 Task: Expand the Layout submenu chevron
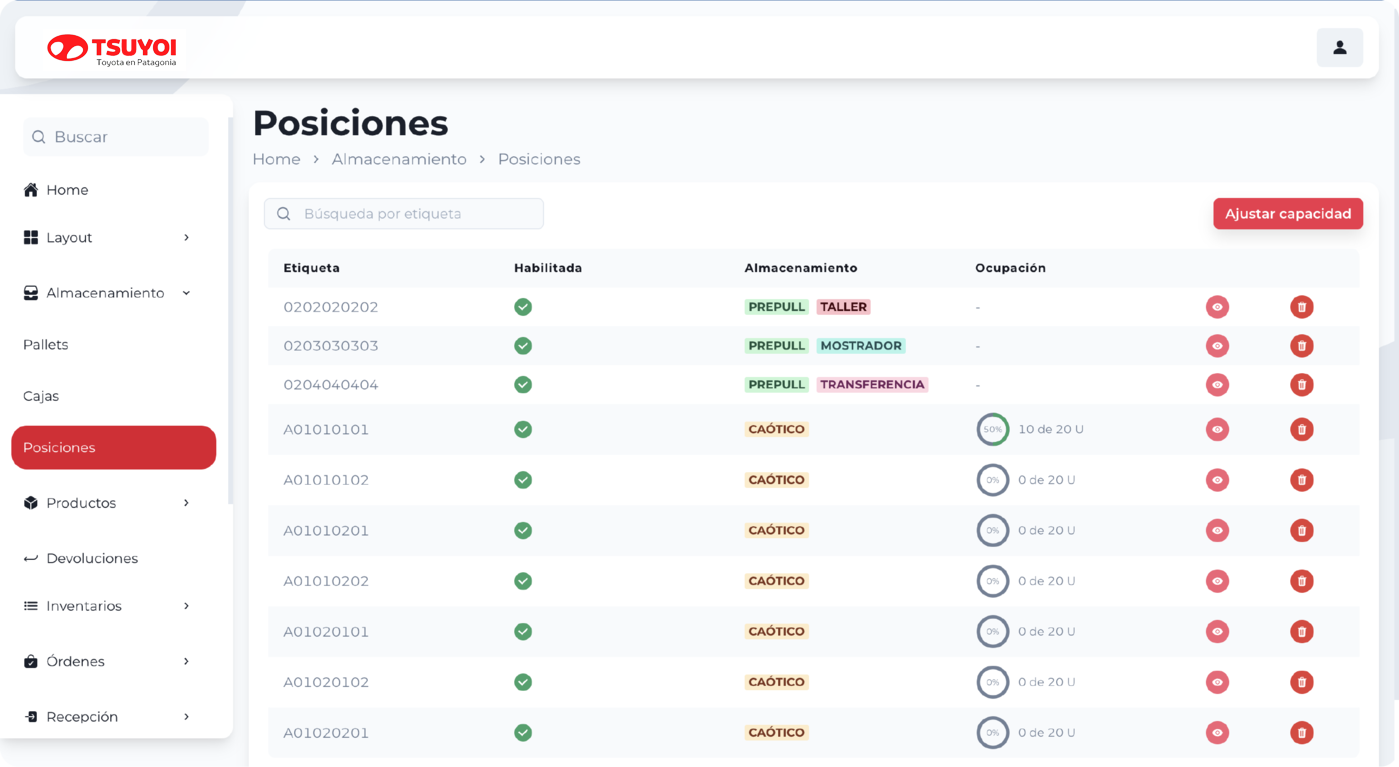click(x=186, y=238)
